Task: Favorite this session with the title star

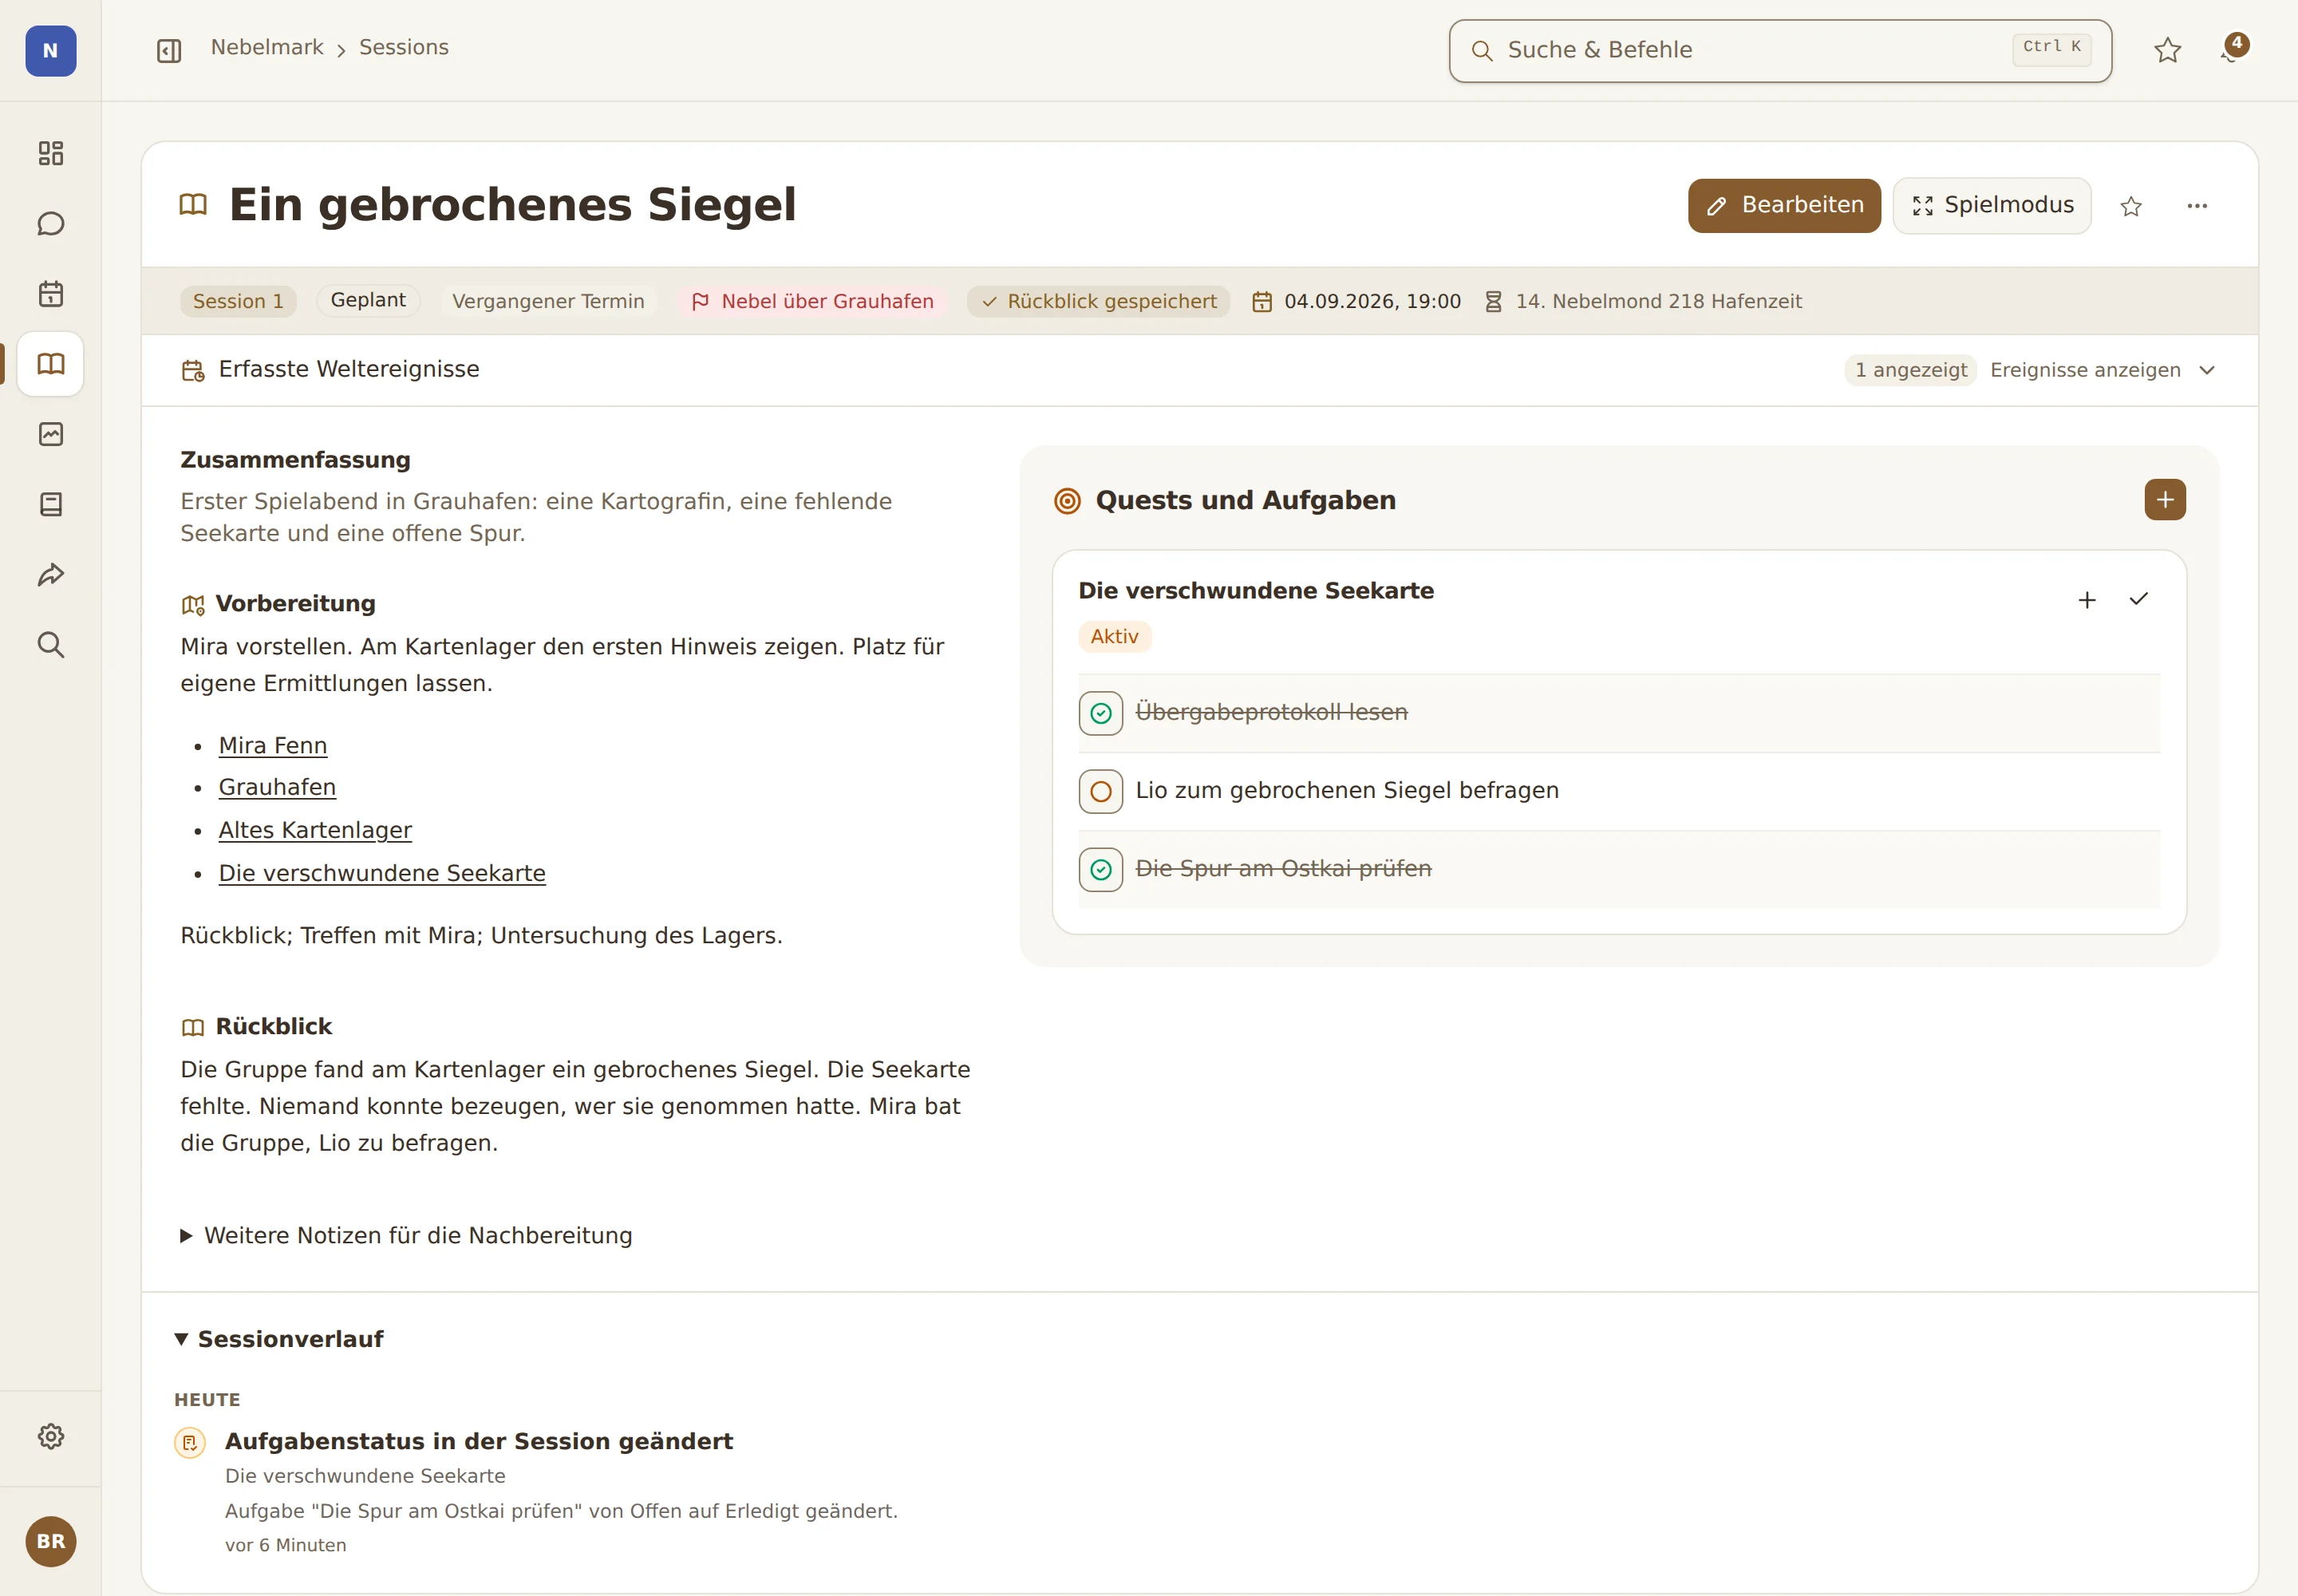Action: pos(2131,206)
